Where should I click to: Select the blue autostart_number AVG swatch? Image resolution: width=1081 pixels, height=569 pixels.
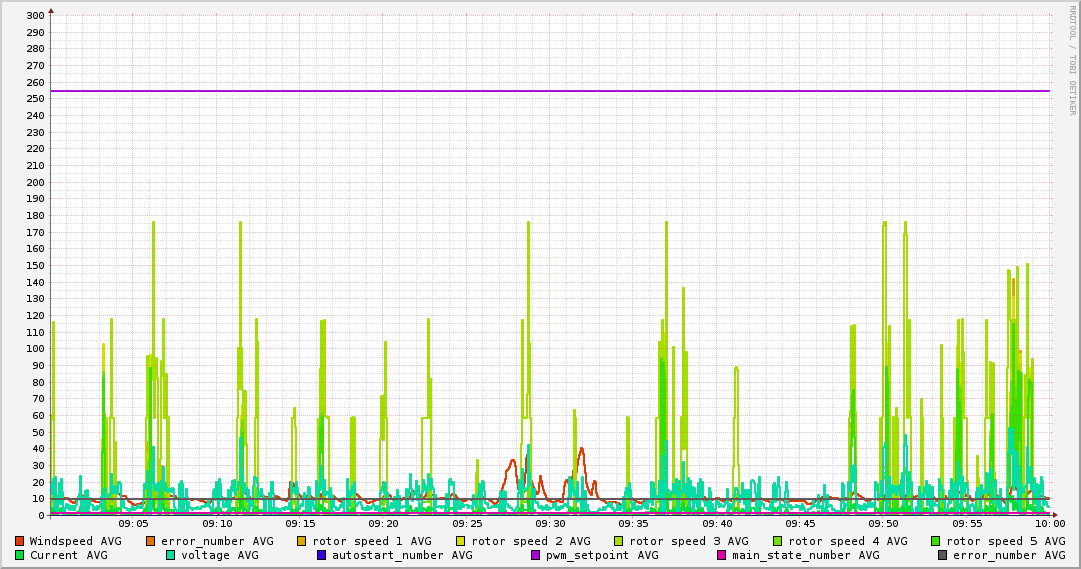click(x=322, y=555)
